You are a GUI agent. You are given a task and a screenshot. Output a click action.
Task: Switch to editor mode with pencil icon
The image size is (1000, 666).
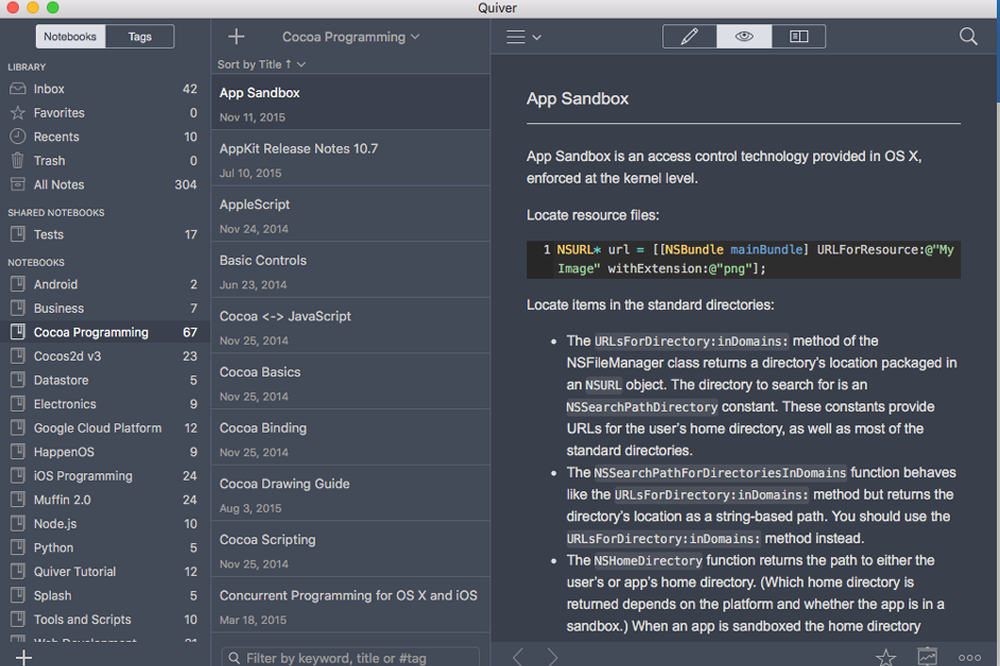point(689,36)
